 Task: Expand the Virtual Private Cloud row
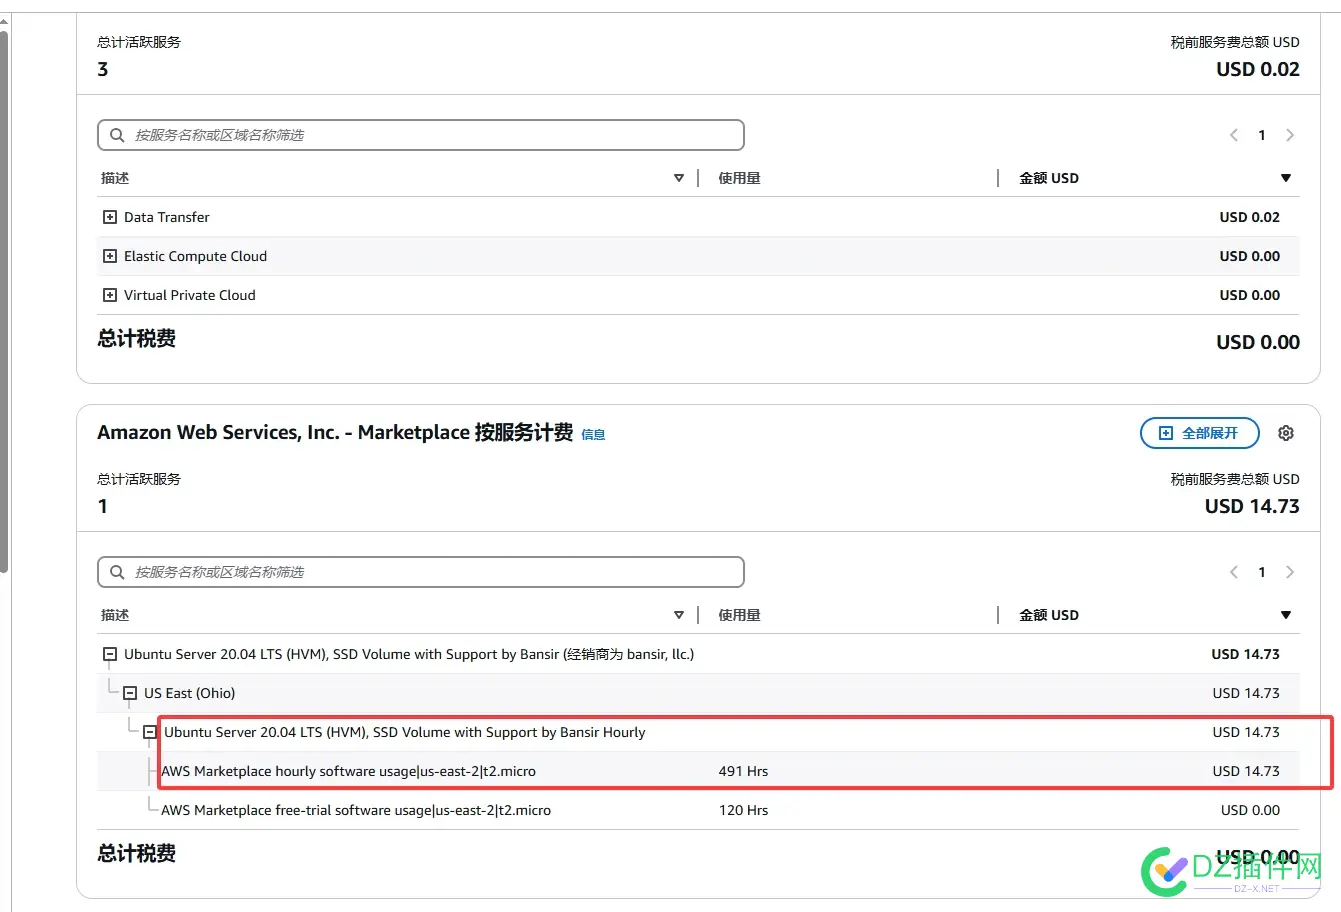[x=109, y=295]
